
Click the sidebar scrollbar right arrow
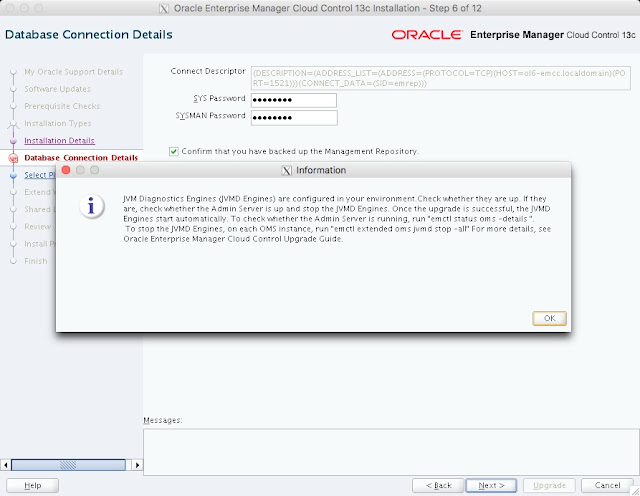click(x=137, y=465)
